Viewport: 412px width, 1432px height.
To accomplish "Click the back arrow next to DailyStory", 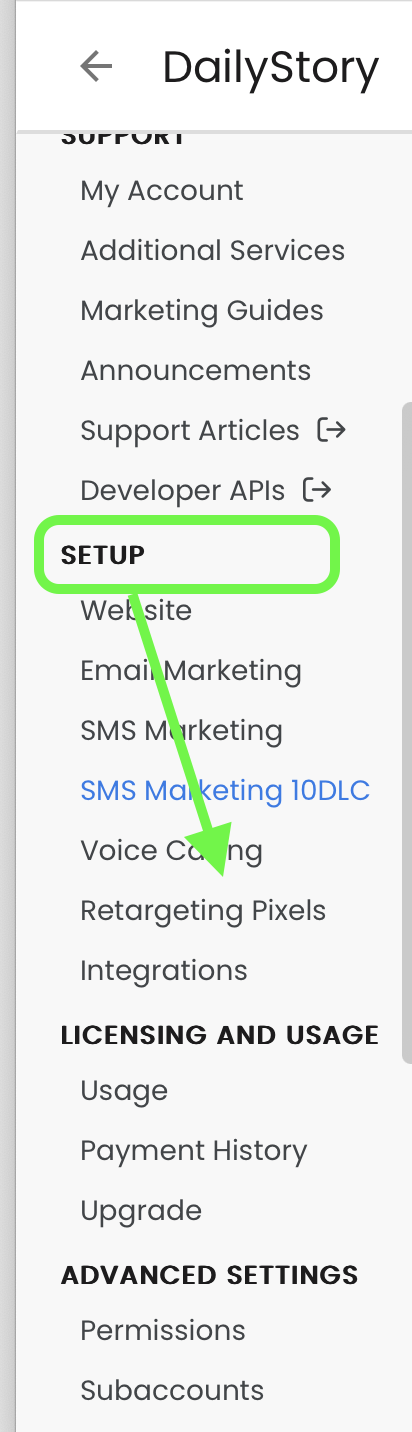I will [x=96, y=67].
